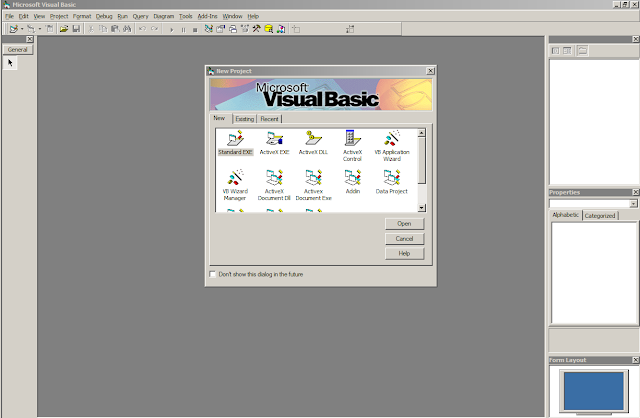The height and width of the screenshot is (418, 640).
Task: Click the screen preview in Form Layout
Action: point(593,391)
